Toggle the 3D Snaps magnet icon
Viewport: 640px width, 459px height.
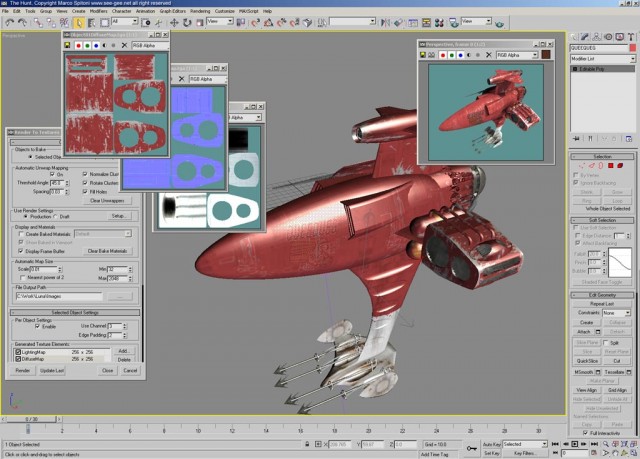256,22
